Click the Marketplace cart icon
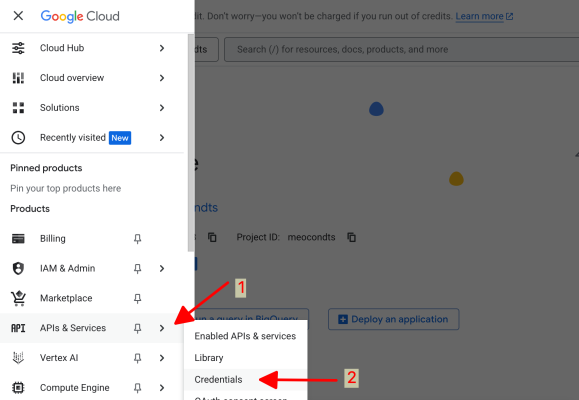The width and height of the screenshot is (579, 400). pos(18,298)
